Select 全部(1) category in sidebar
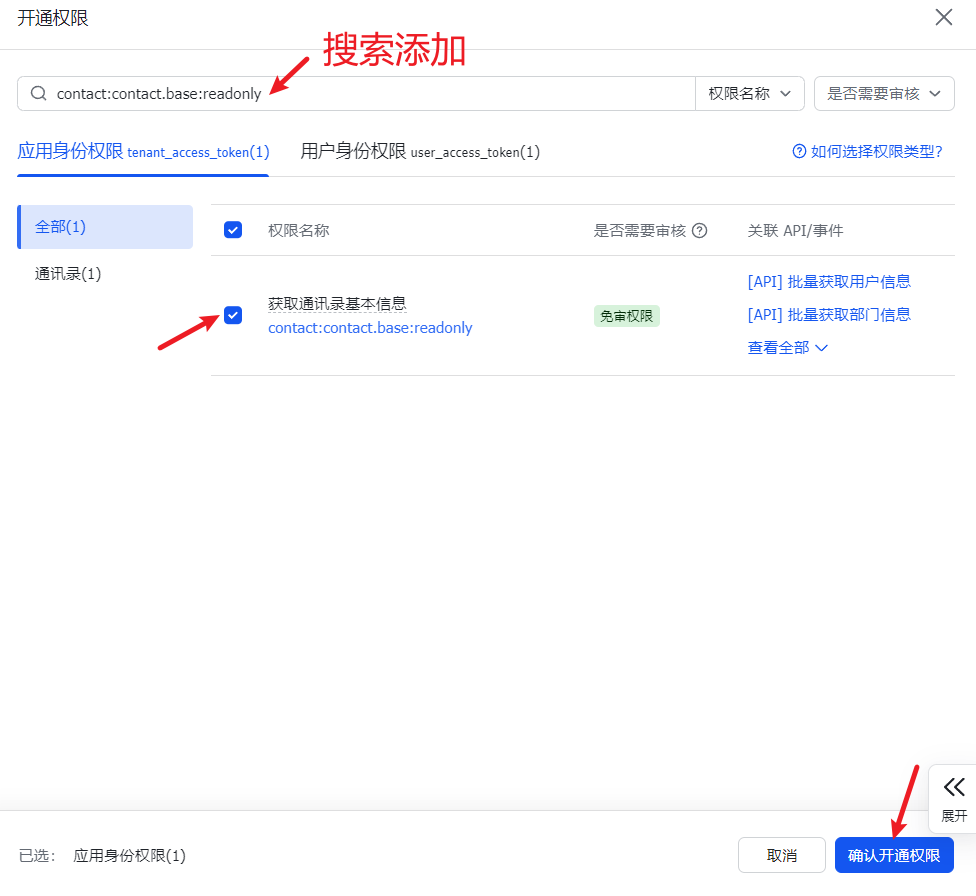This screenshot has height=896, width=976. 105,227
